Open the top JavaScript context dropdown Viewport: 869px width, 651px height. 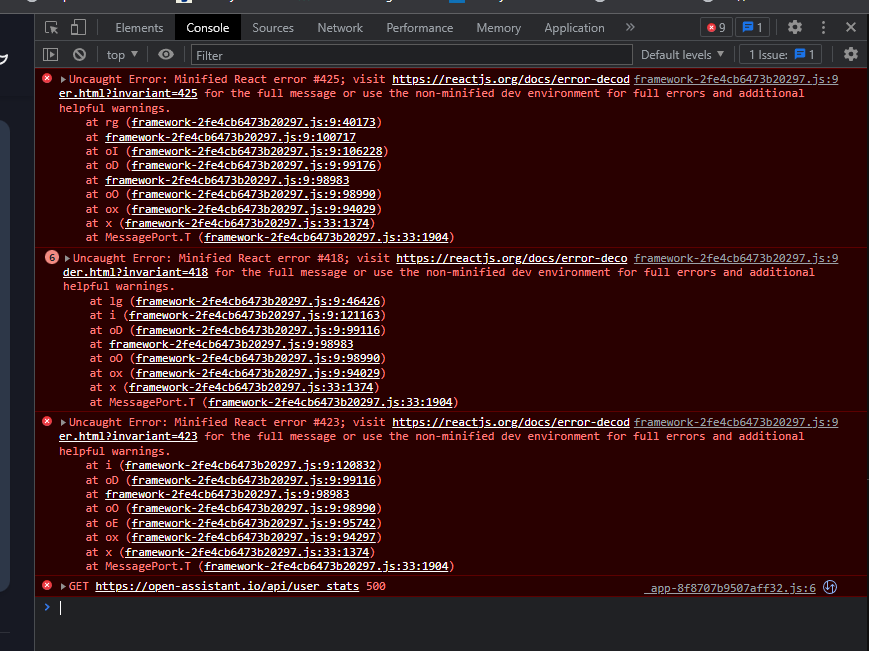(x=122, y=55)
